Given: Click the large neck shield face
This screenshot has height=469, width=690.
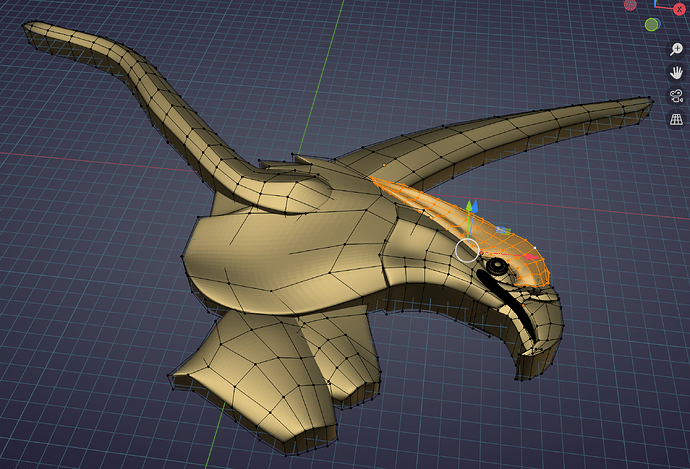Looking at the screenshot, I should tap(282, 260).
